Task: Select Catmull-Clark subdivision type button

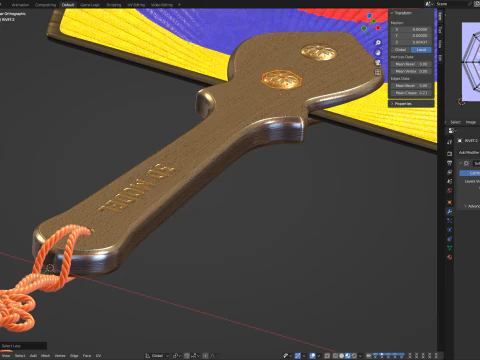Action: click(x=470, y=173)
